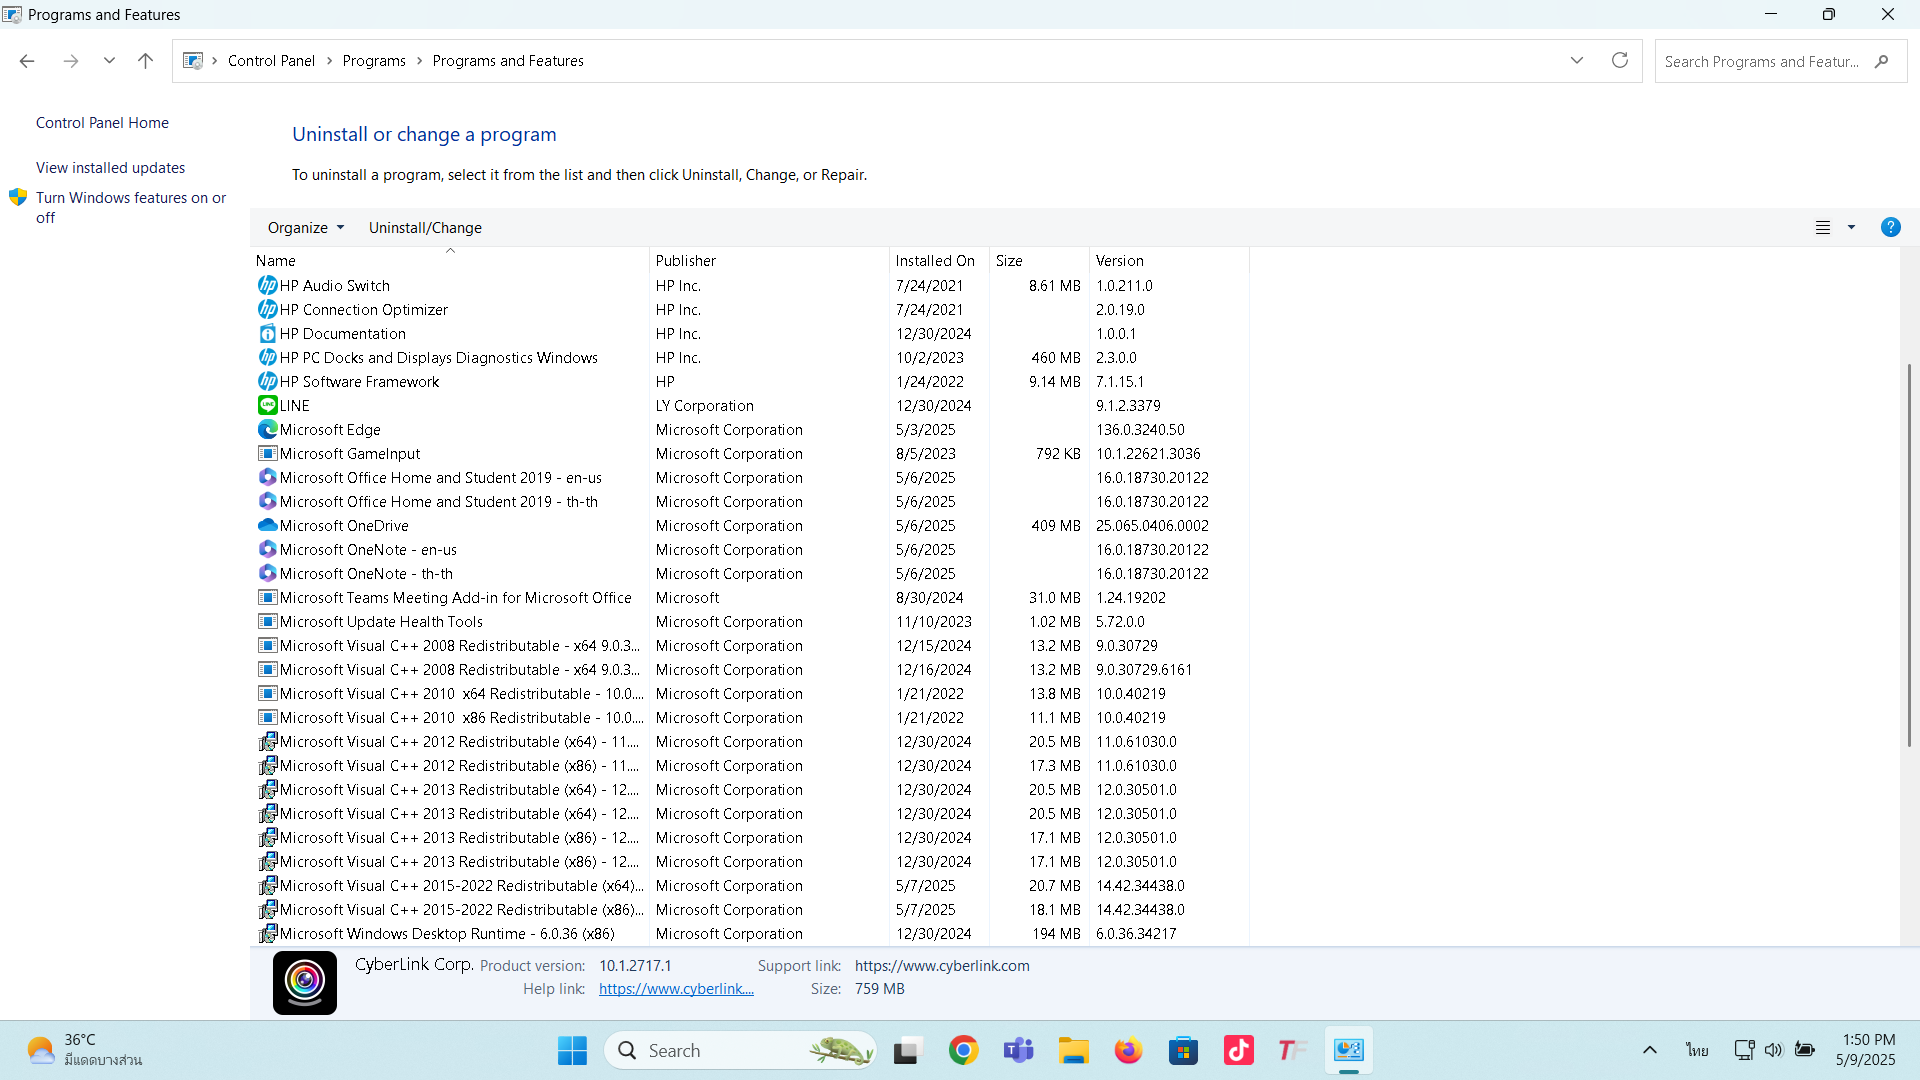
Task: Navigate to Programs in the breadcrumb
Action: (374, 61)
